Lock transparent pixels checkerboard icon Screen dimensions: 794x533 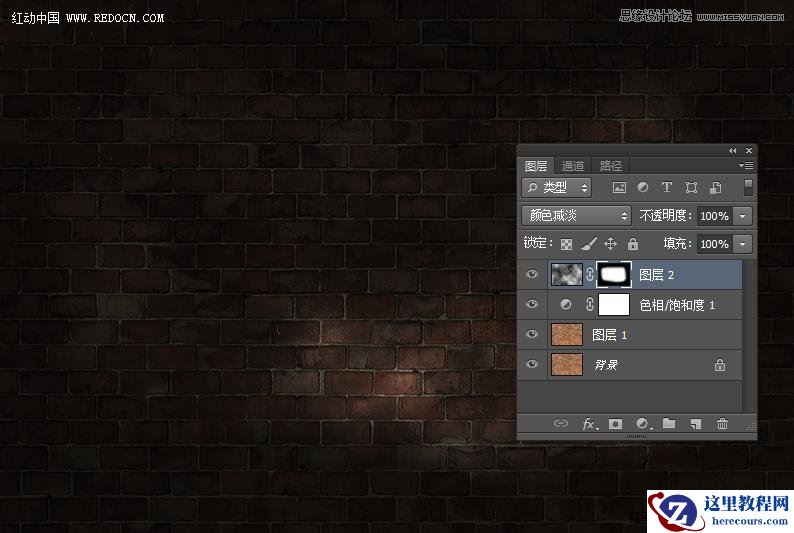point(567,244)
